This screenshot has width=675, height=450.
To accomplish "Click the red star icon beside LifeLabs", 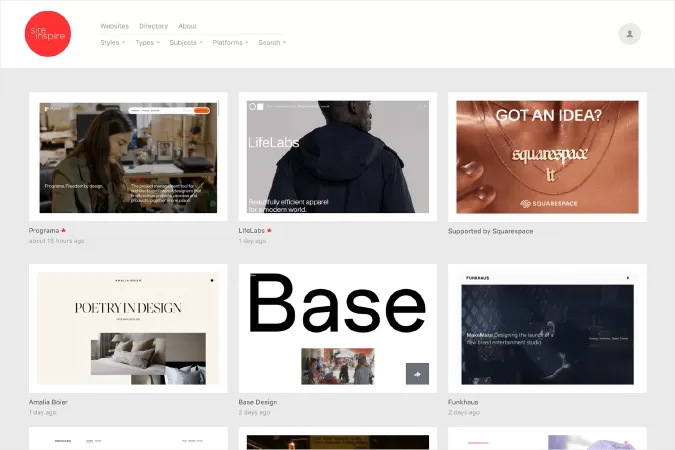I will 269,230.
